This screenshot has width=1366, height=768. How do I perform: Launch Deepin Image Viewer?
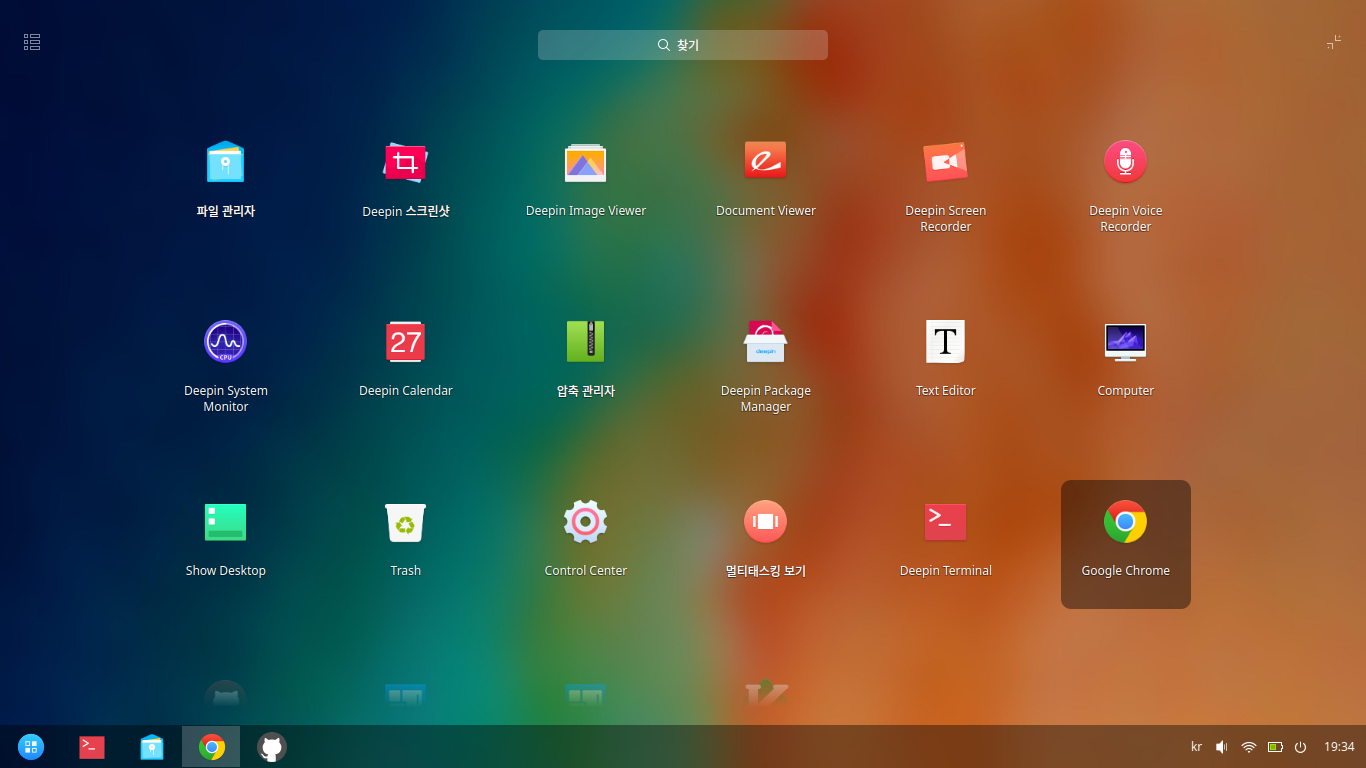pos(585,162)
